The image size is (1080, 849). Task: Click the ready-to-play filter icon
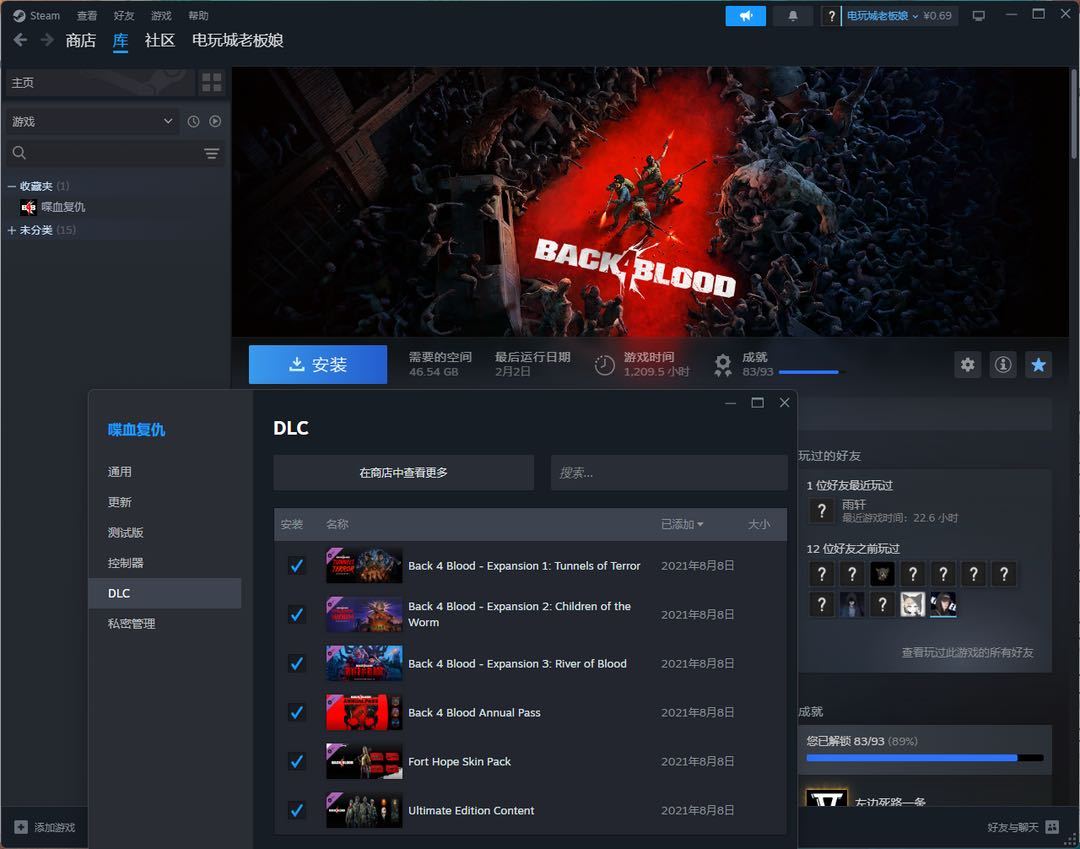point(216,121)
